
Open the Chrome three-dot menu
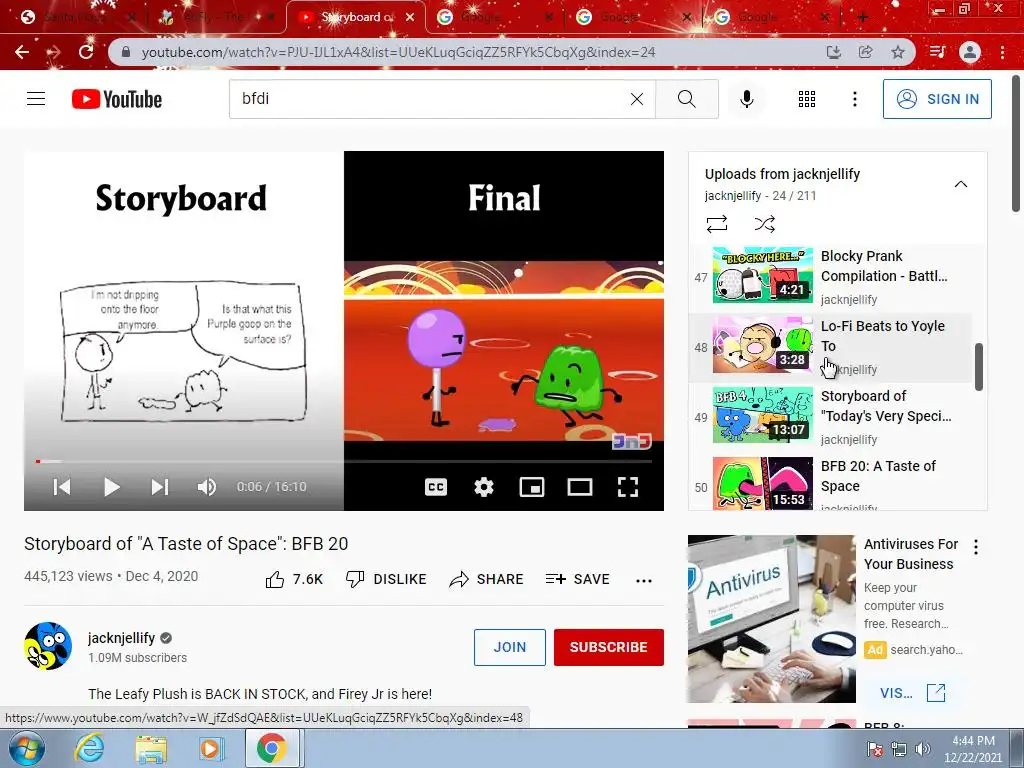1002,52
